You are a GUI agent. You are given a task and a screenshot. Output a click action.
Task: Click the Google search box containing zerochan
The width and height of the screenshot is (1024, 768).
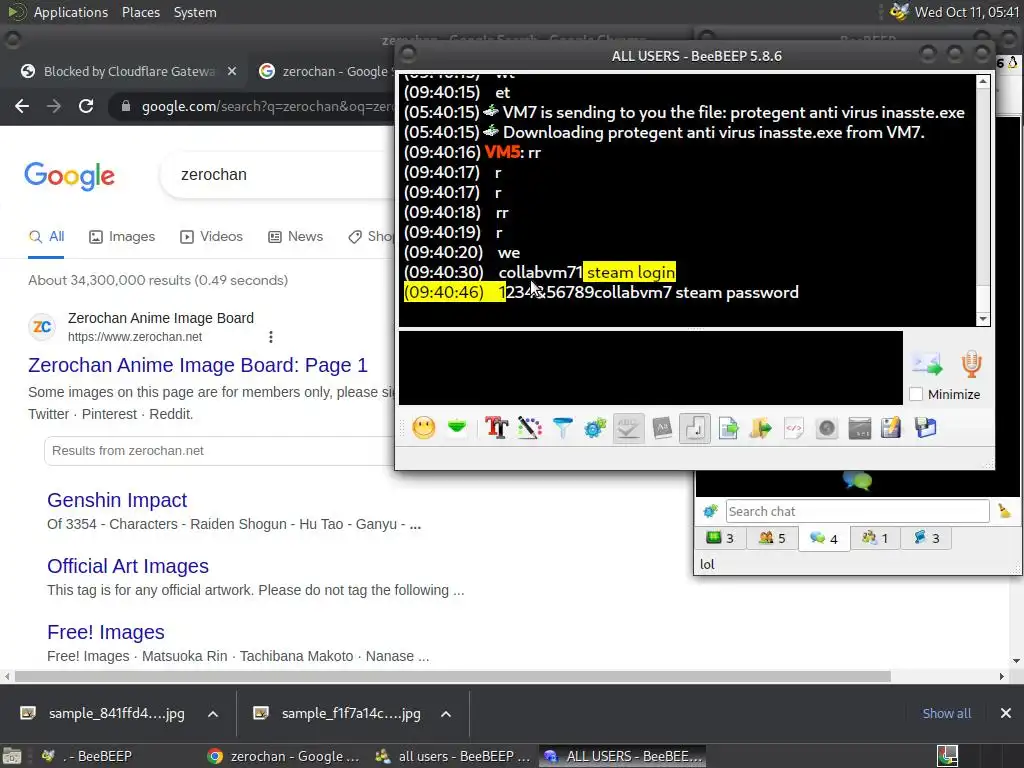pos(278,175)
